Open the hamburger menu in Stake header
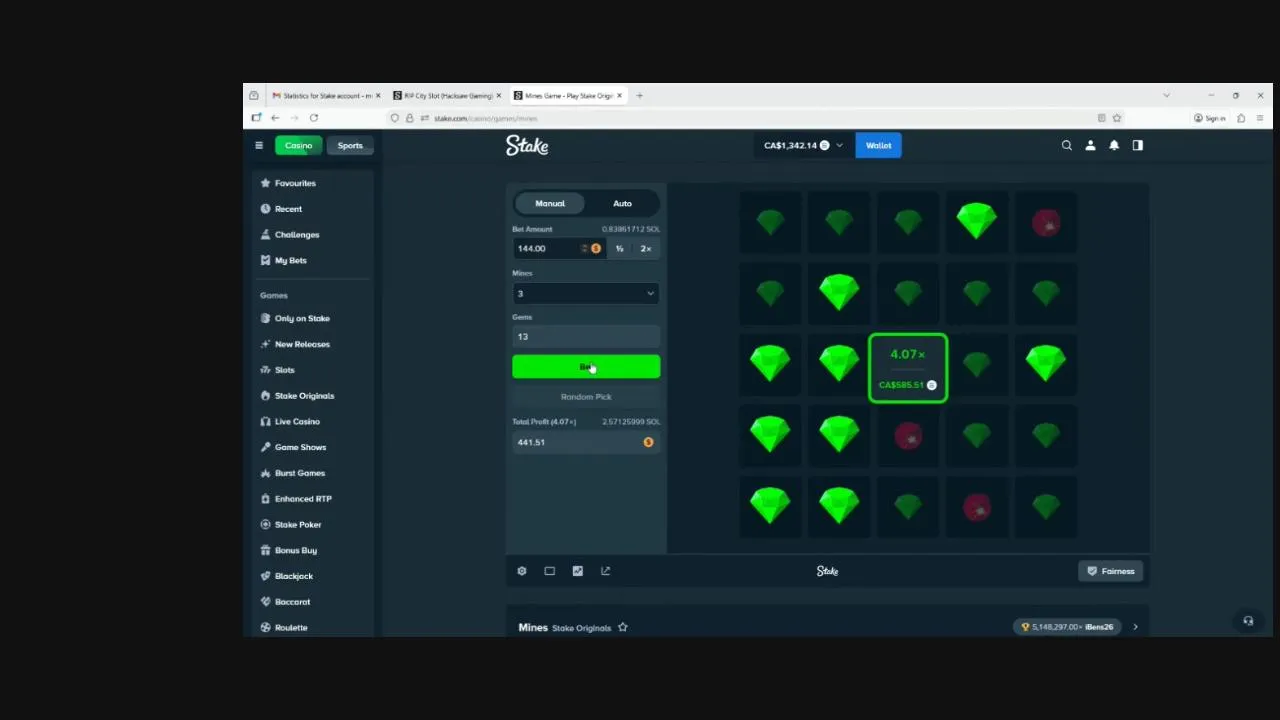The height and width of the screenshot is (720, 1280). pos(259,145)
